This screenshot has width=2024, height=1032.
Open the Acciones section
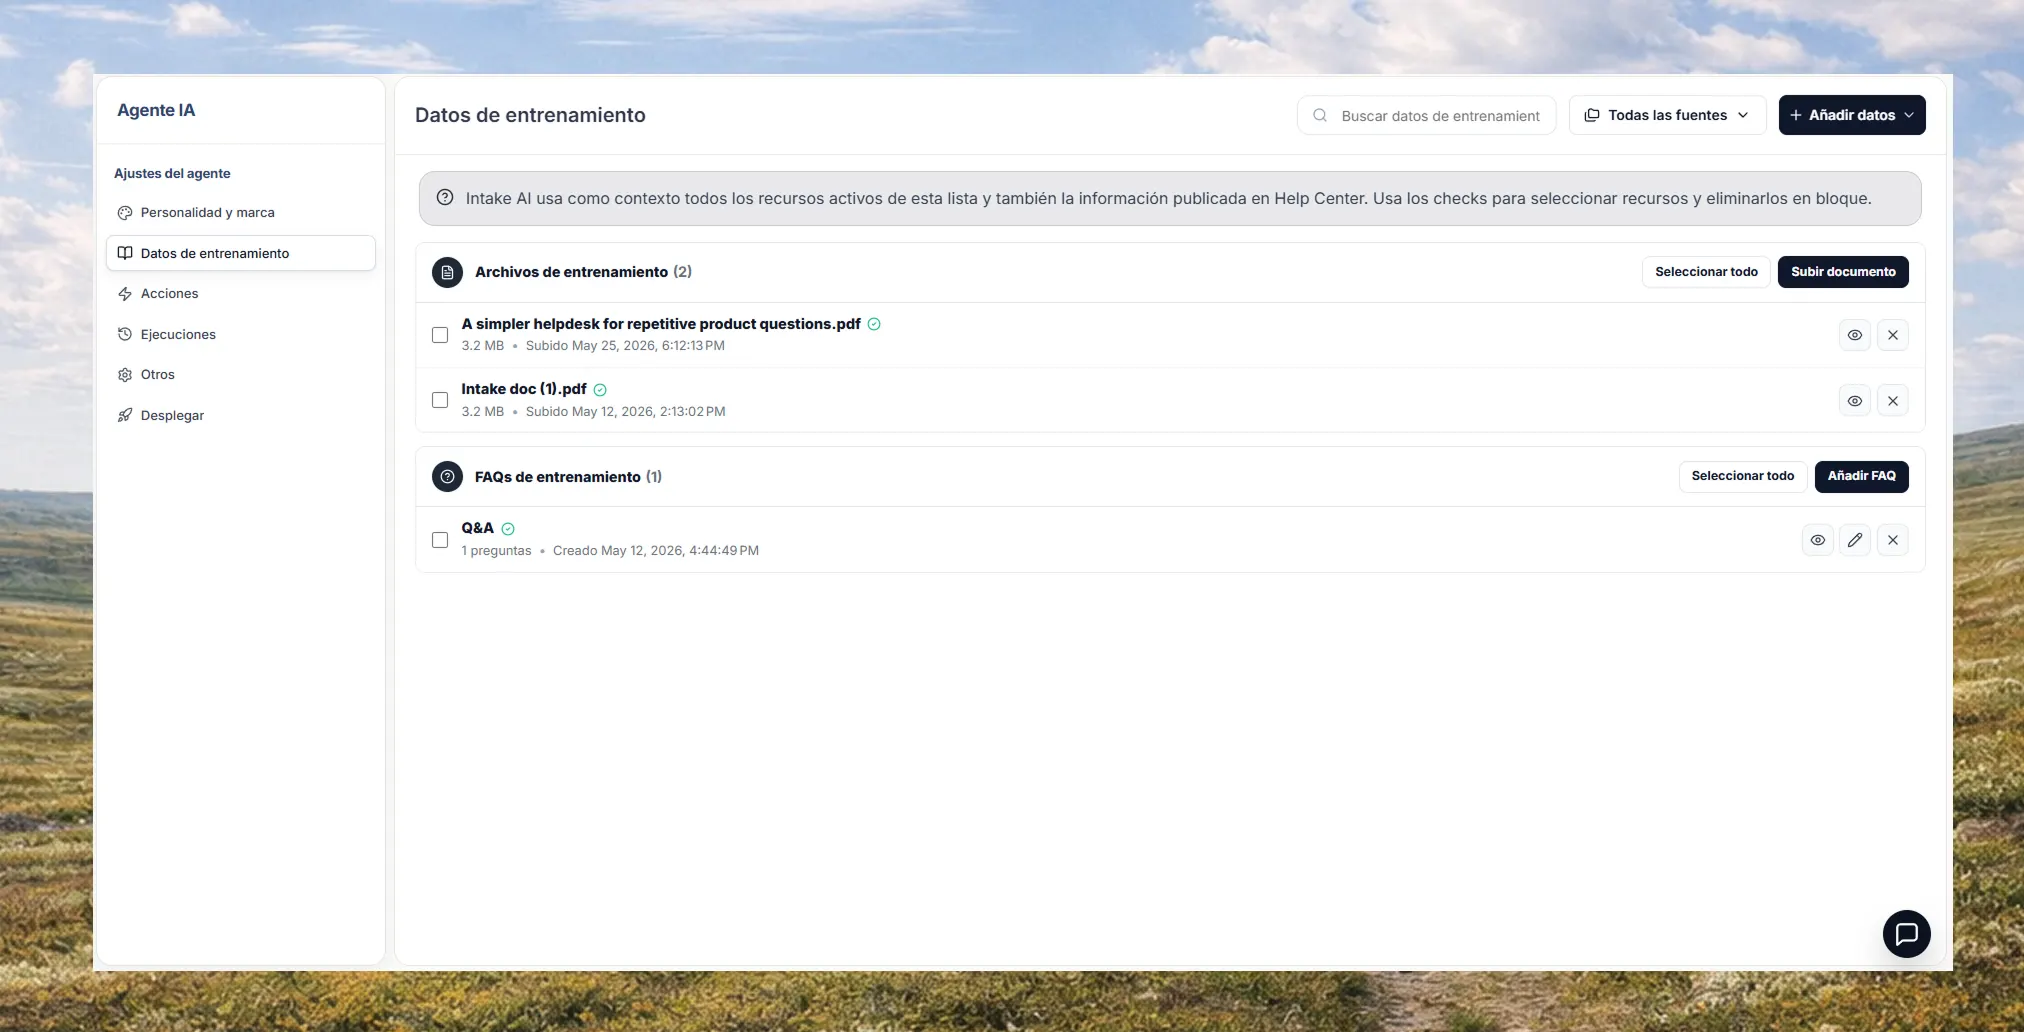point(240,294)
